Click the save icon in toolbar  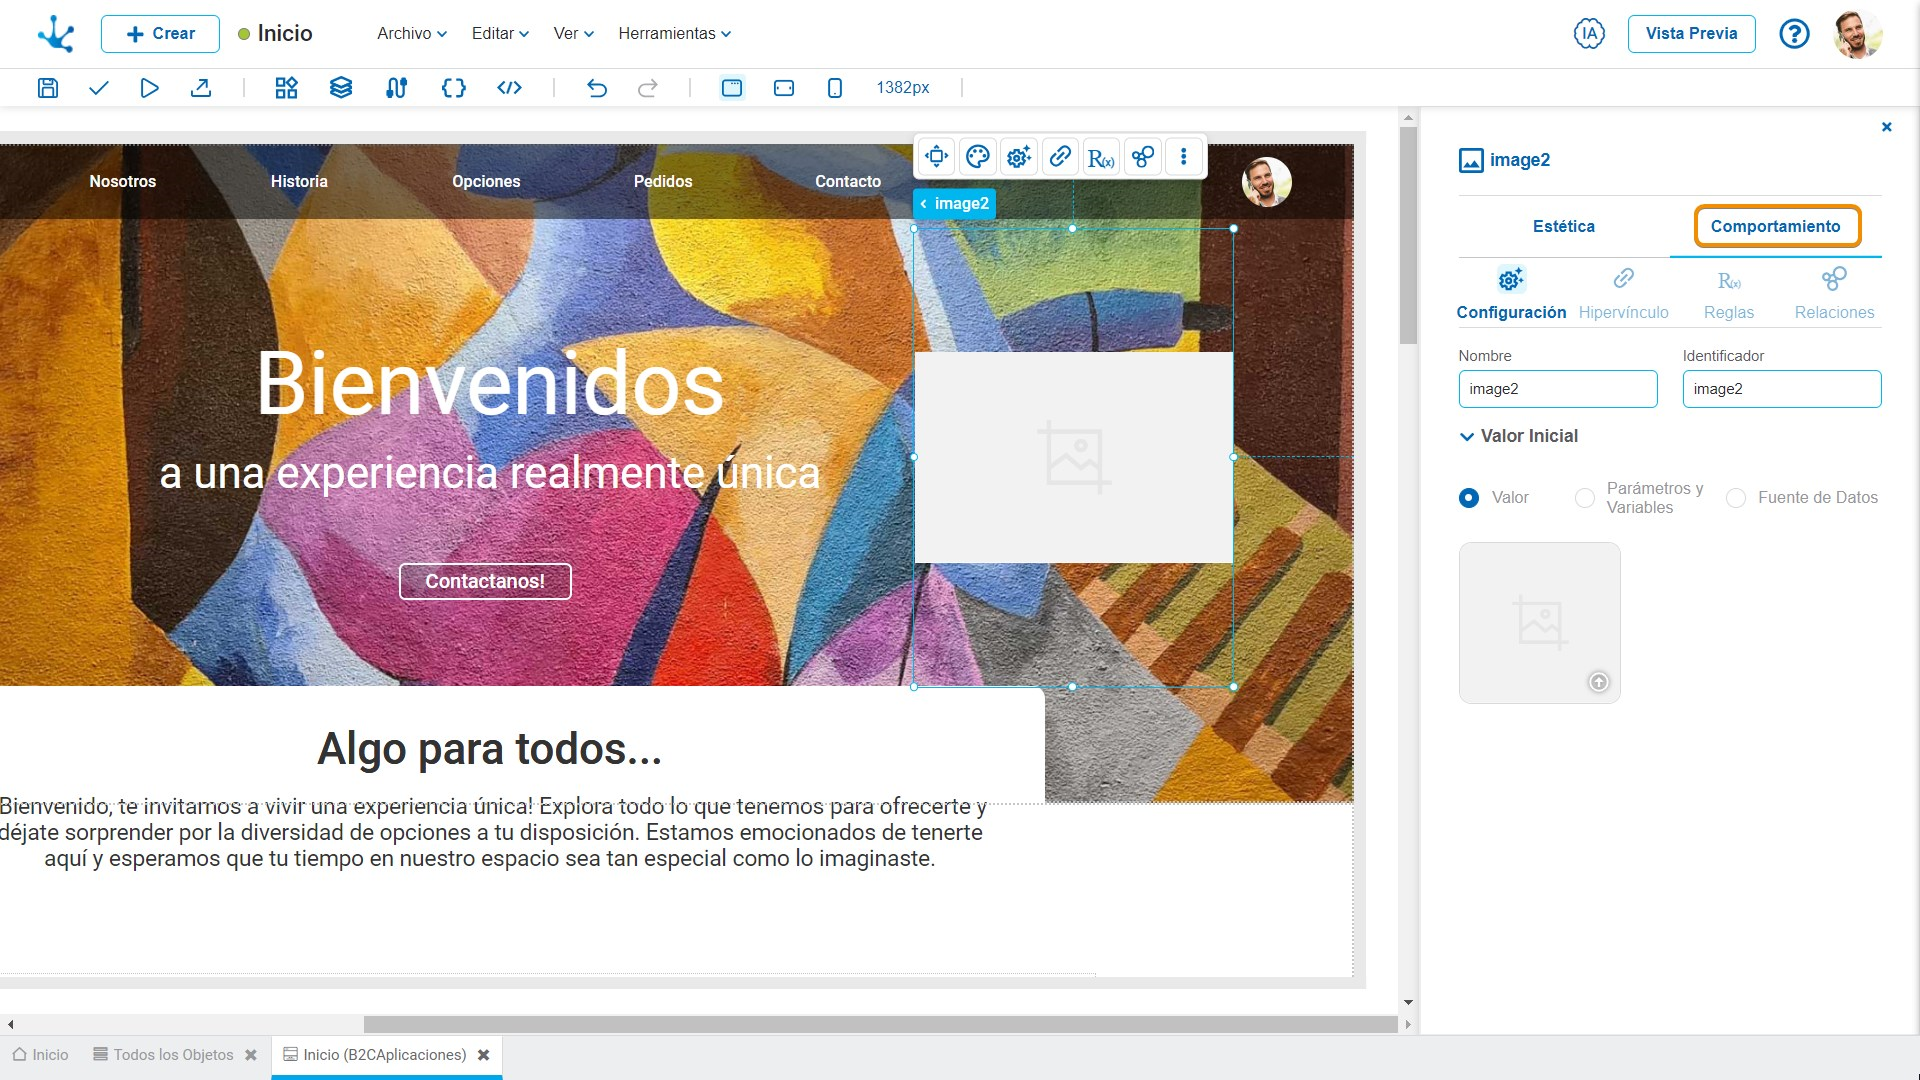click(47, 88)
